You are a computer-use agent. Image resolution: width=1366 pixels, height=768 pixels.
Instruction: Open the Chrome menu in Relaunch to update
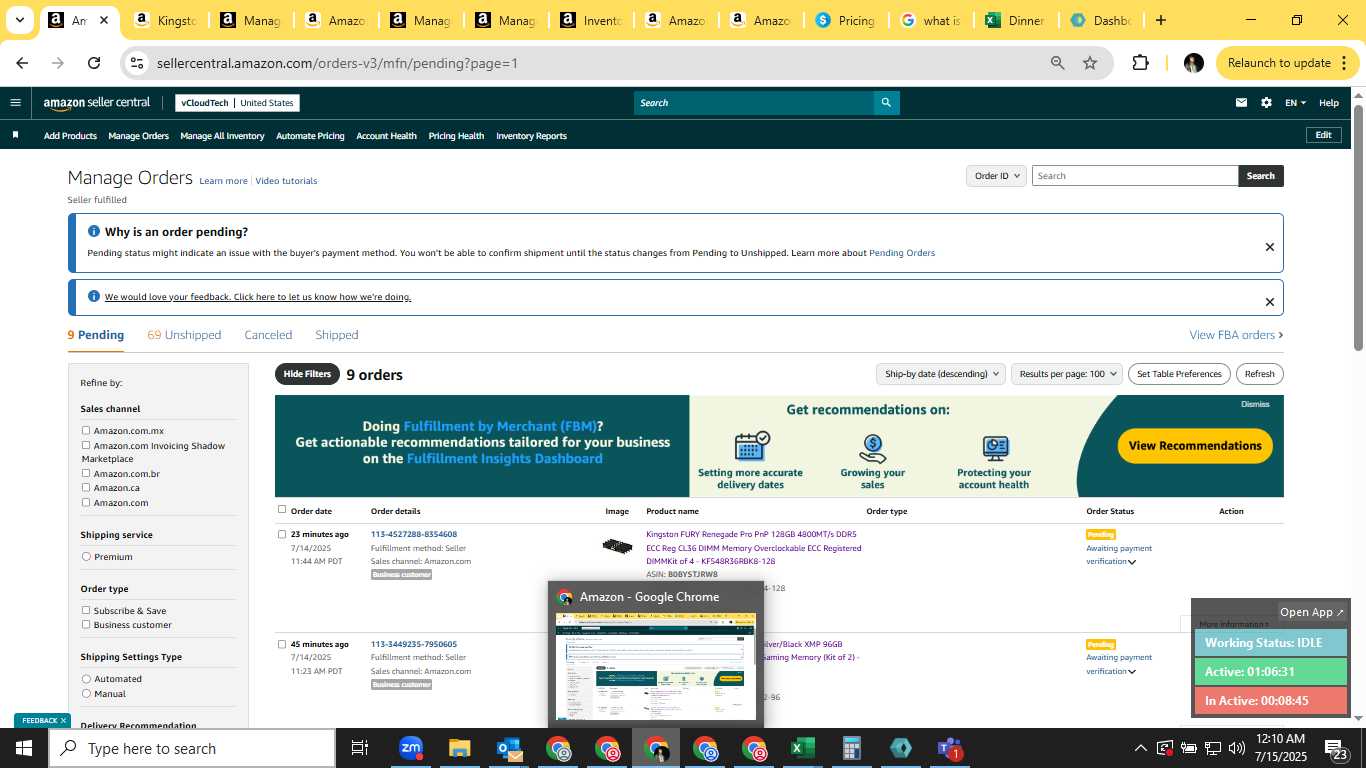pos(1342,63)
